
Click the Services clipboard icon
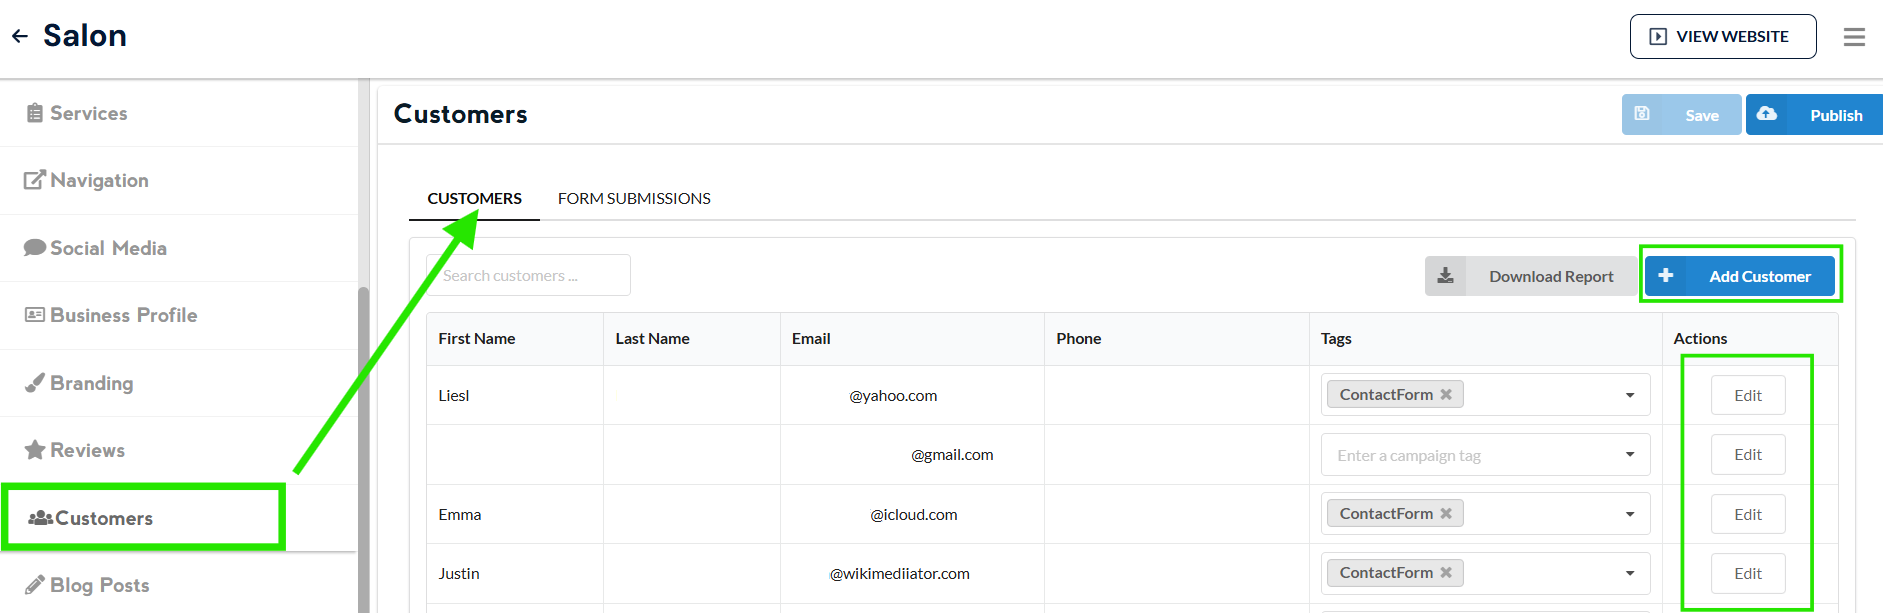coord(35,113)
